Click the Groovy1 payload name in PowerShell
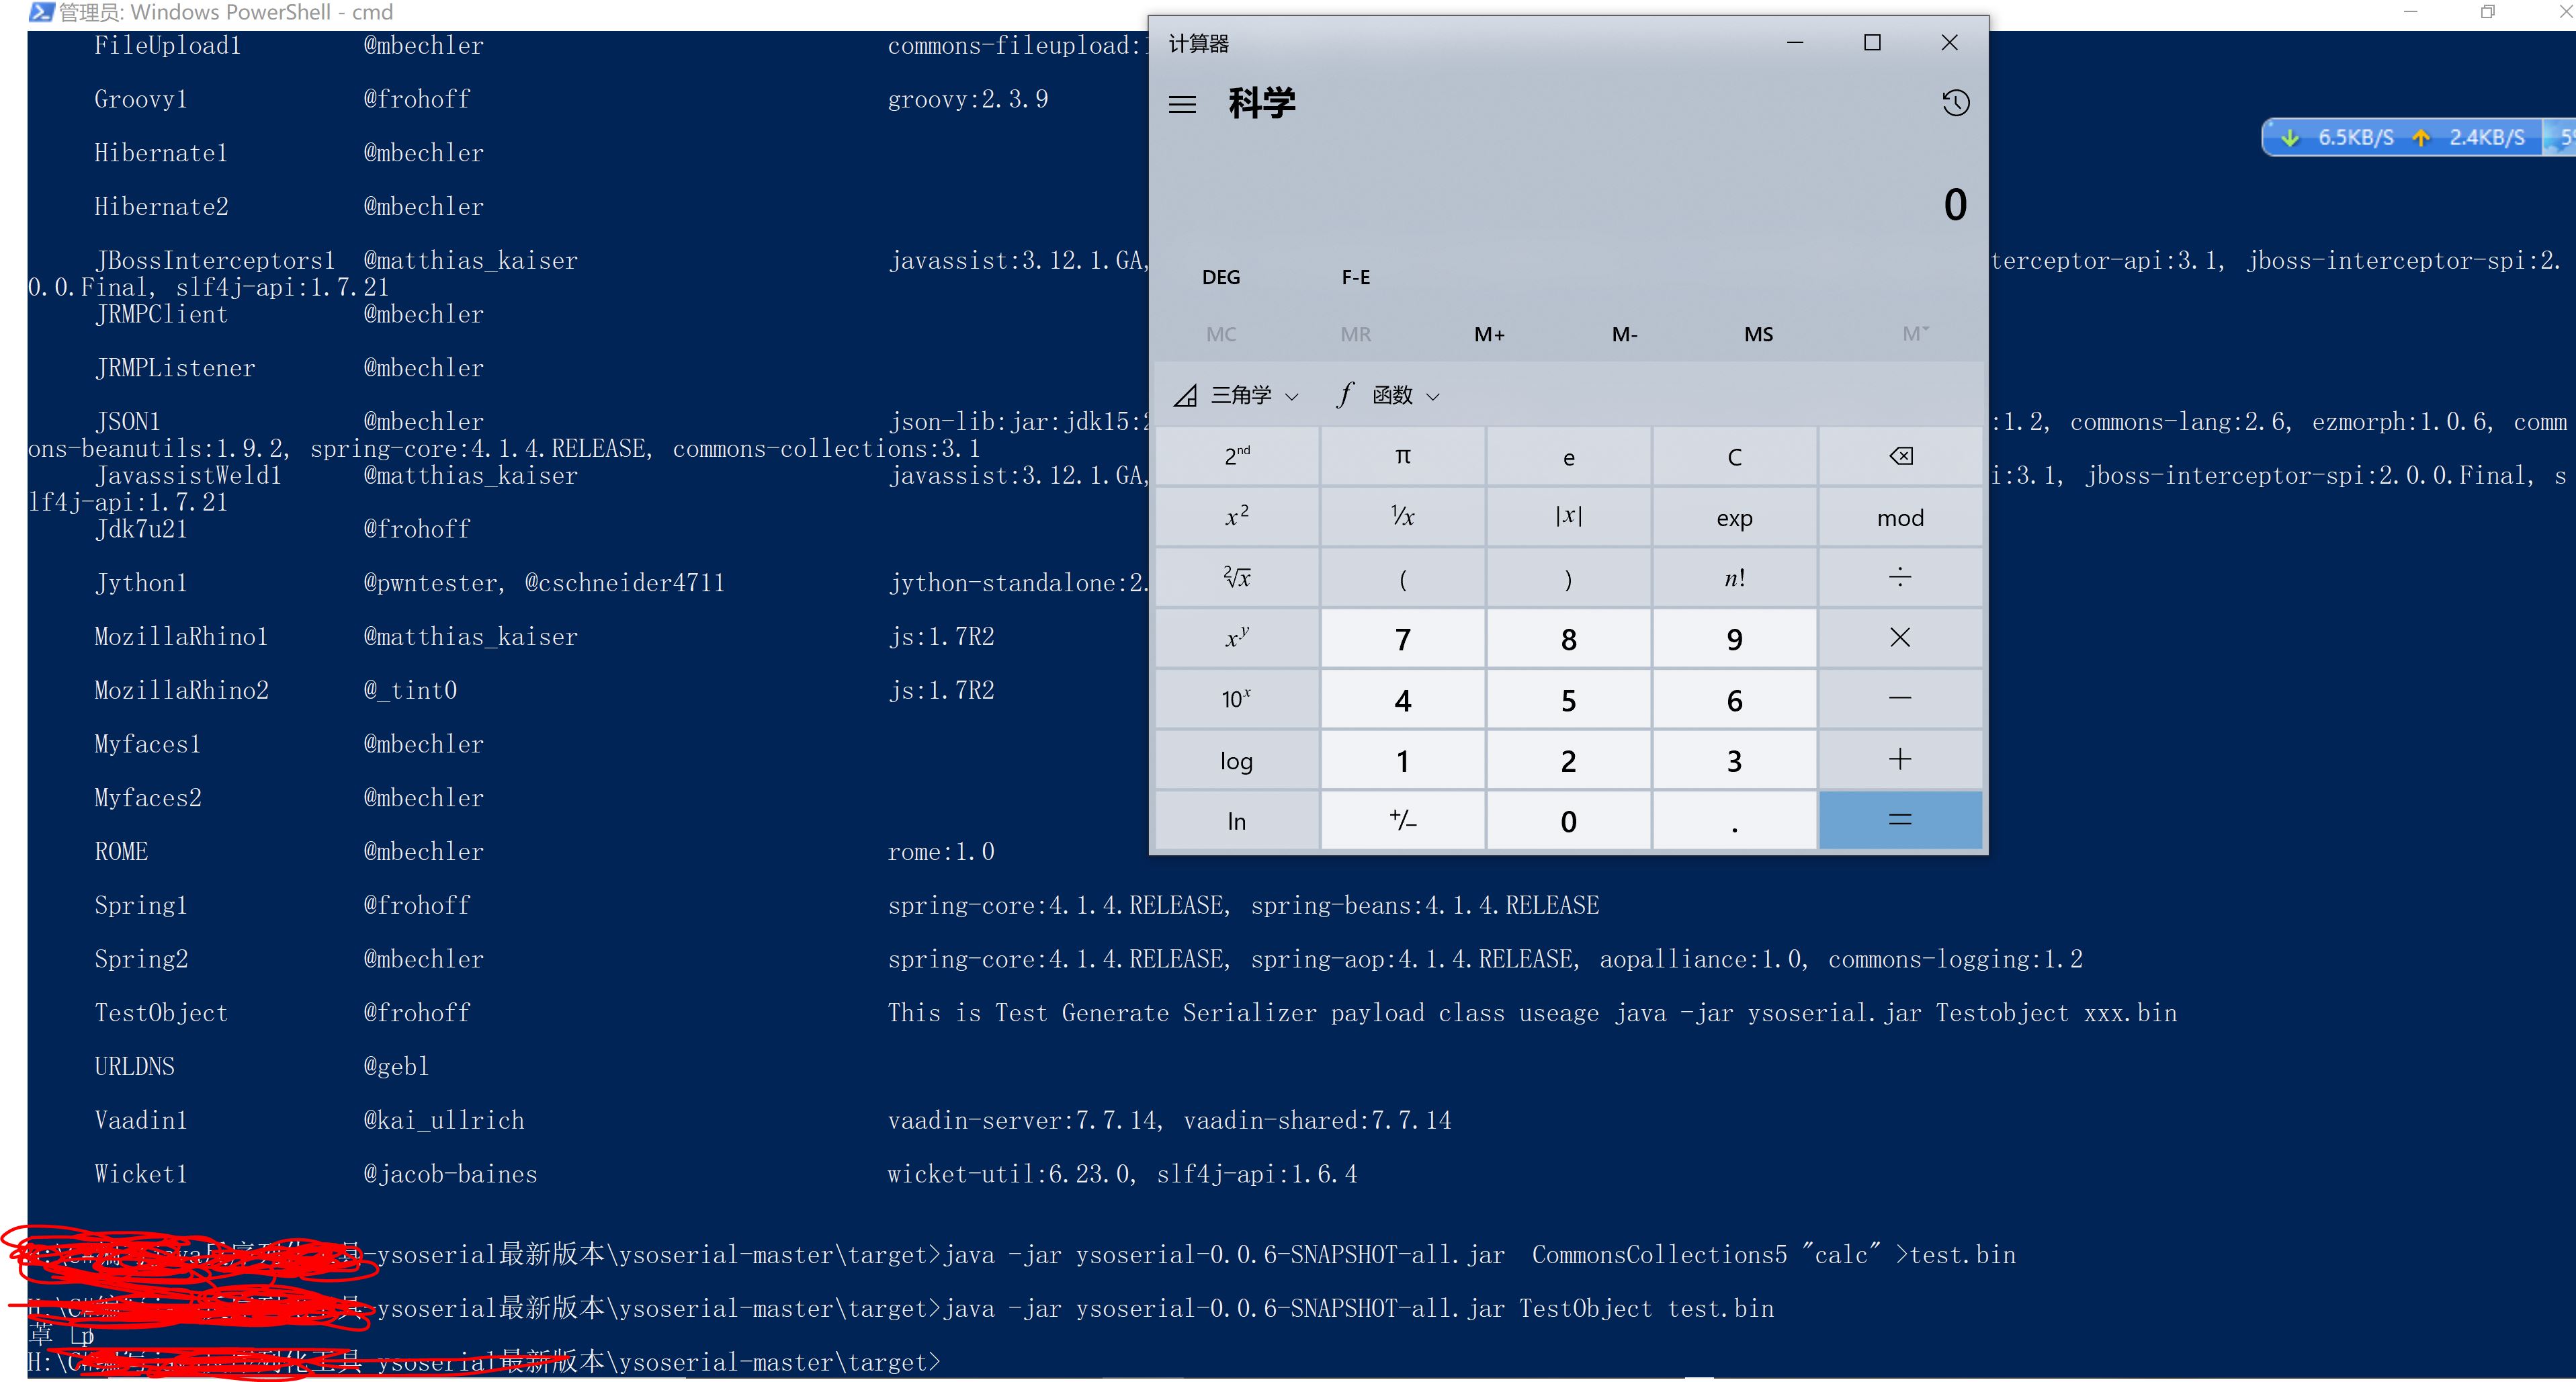Viewport: 2576px width, 1382px height. pos(141,99)
